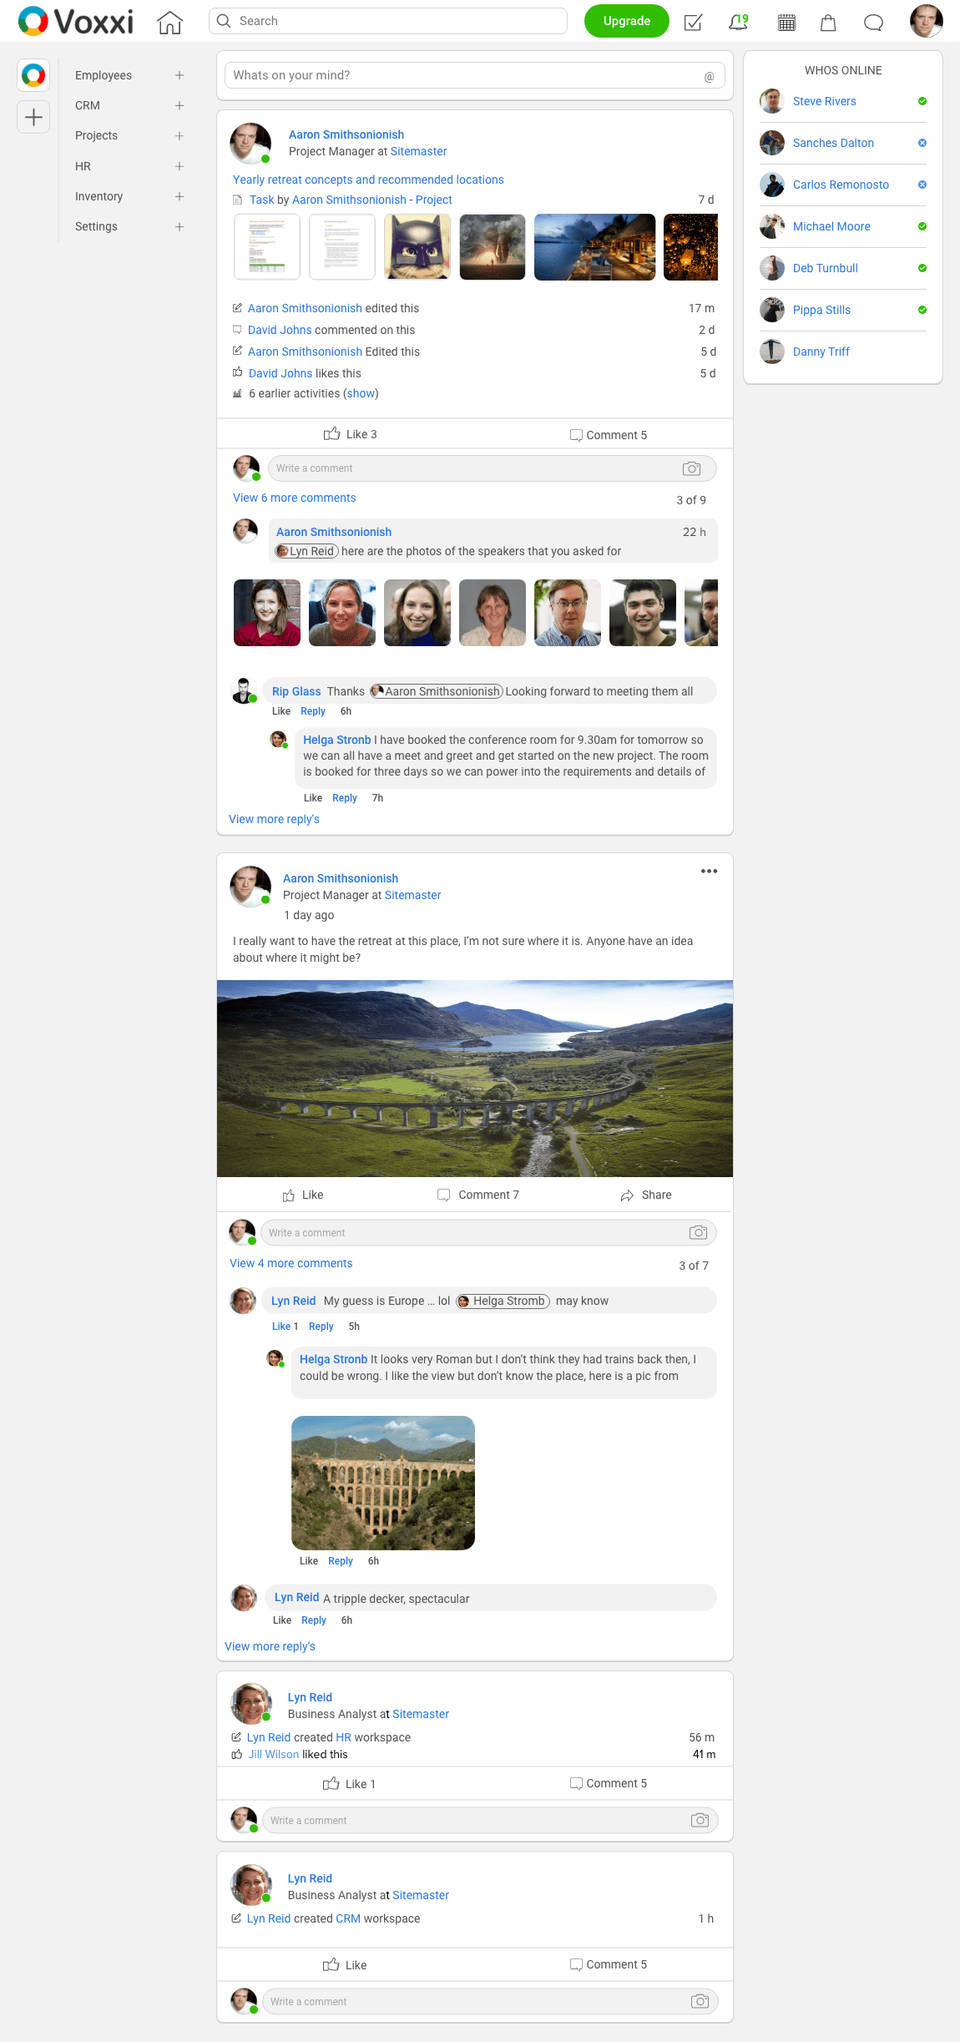Screen dimensions: 960x2042
Task: Expand the CRM sidebar item
Action: (x=179, y=105)
